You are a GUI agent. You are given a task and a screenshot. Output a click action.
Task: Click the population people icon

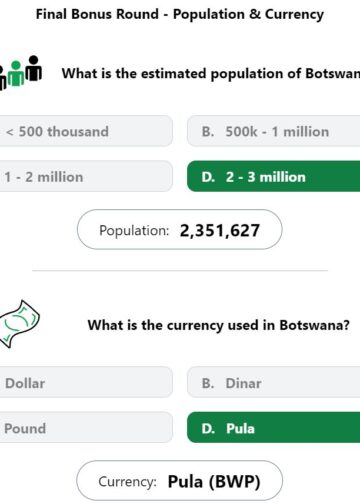click(21, 72)
